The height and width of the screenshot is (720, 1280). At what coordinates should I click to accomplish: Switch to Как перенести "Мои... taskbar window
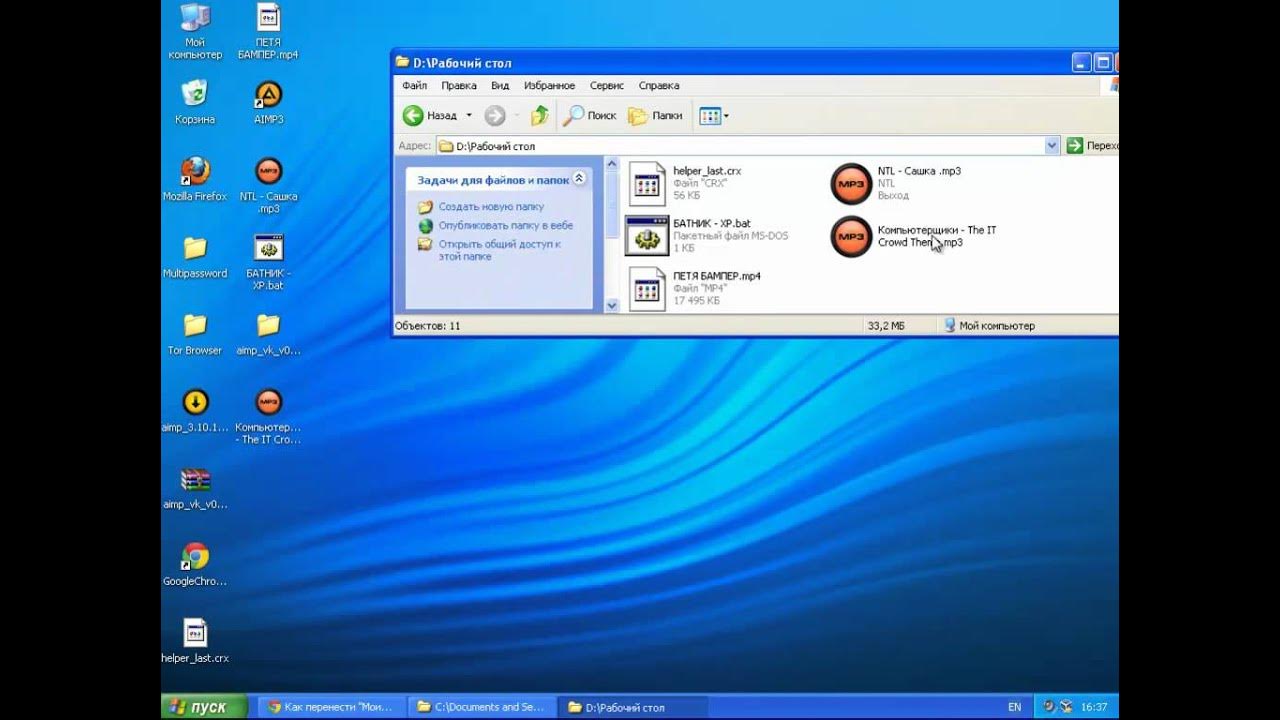pos(331,707)
